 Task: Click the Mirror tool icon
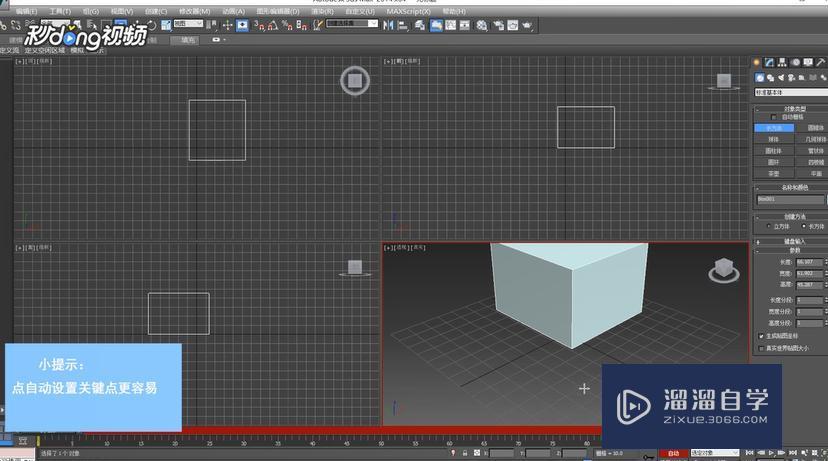pos(388,25)
